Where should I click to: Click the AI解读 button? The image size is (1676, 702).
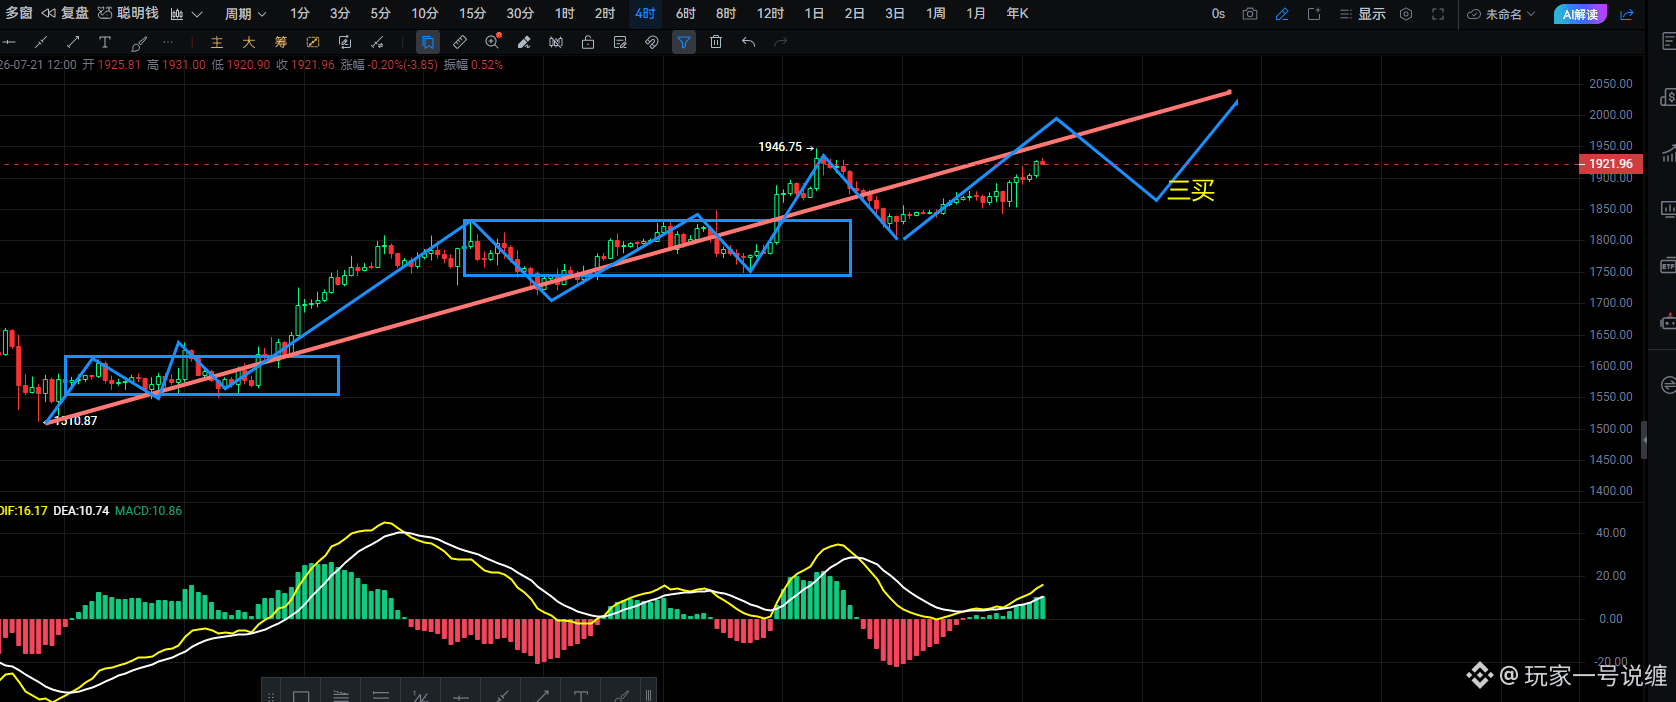tap(1580, 14)
